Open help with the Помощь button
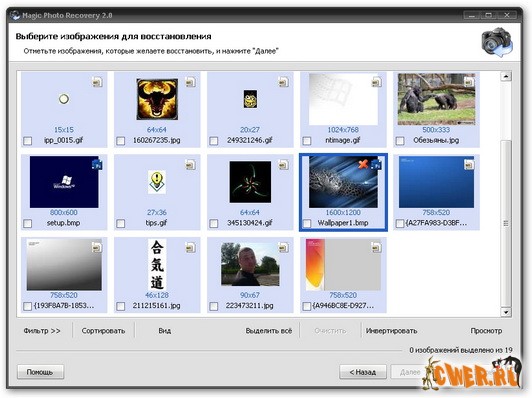The width and height of the screenshot is (532, 398). click(40, 372)
